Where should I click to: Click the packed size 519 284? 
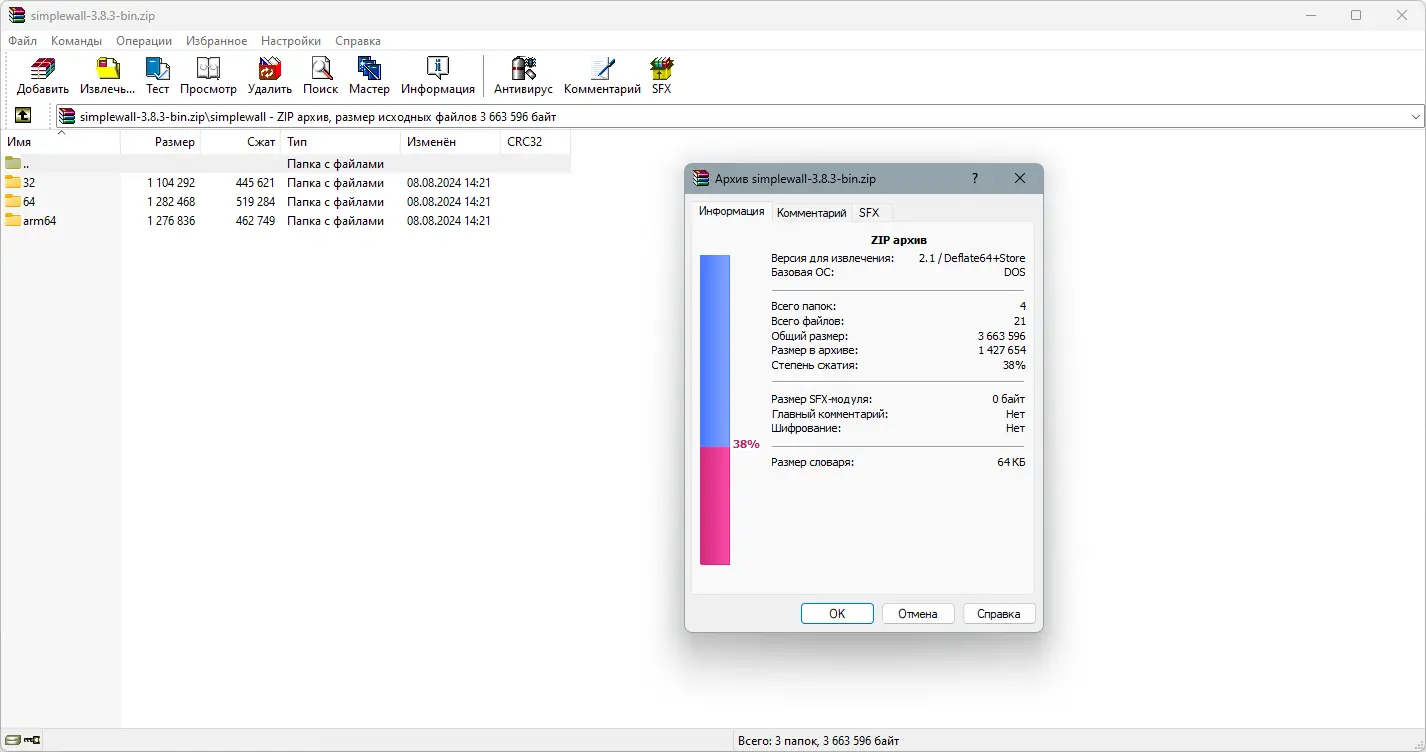tap(255, 202)
